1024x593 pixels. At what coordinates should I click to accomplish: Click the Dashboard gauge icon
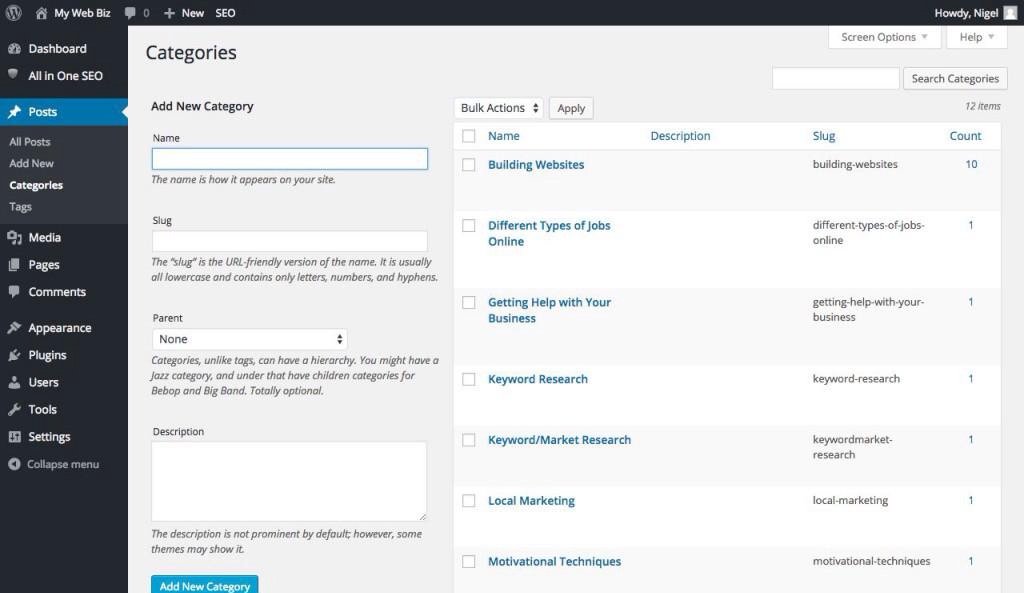click(14, 49)
